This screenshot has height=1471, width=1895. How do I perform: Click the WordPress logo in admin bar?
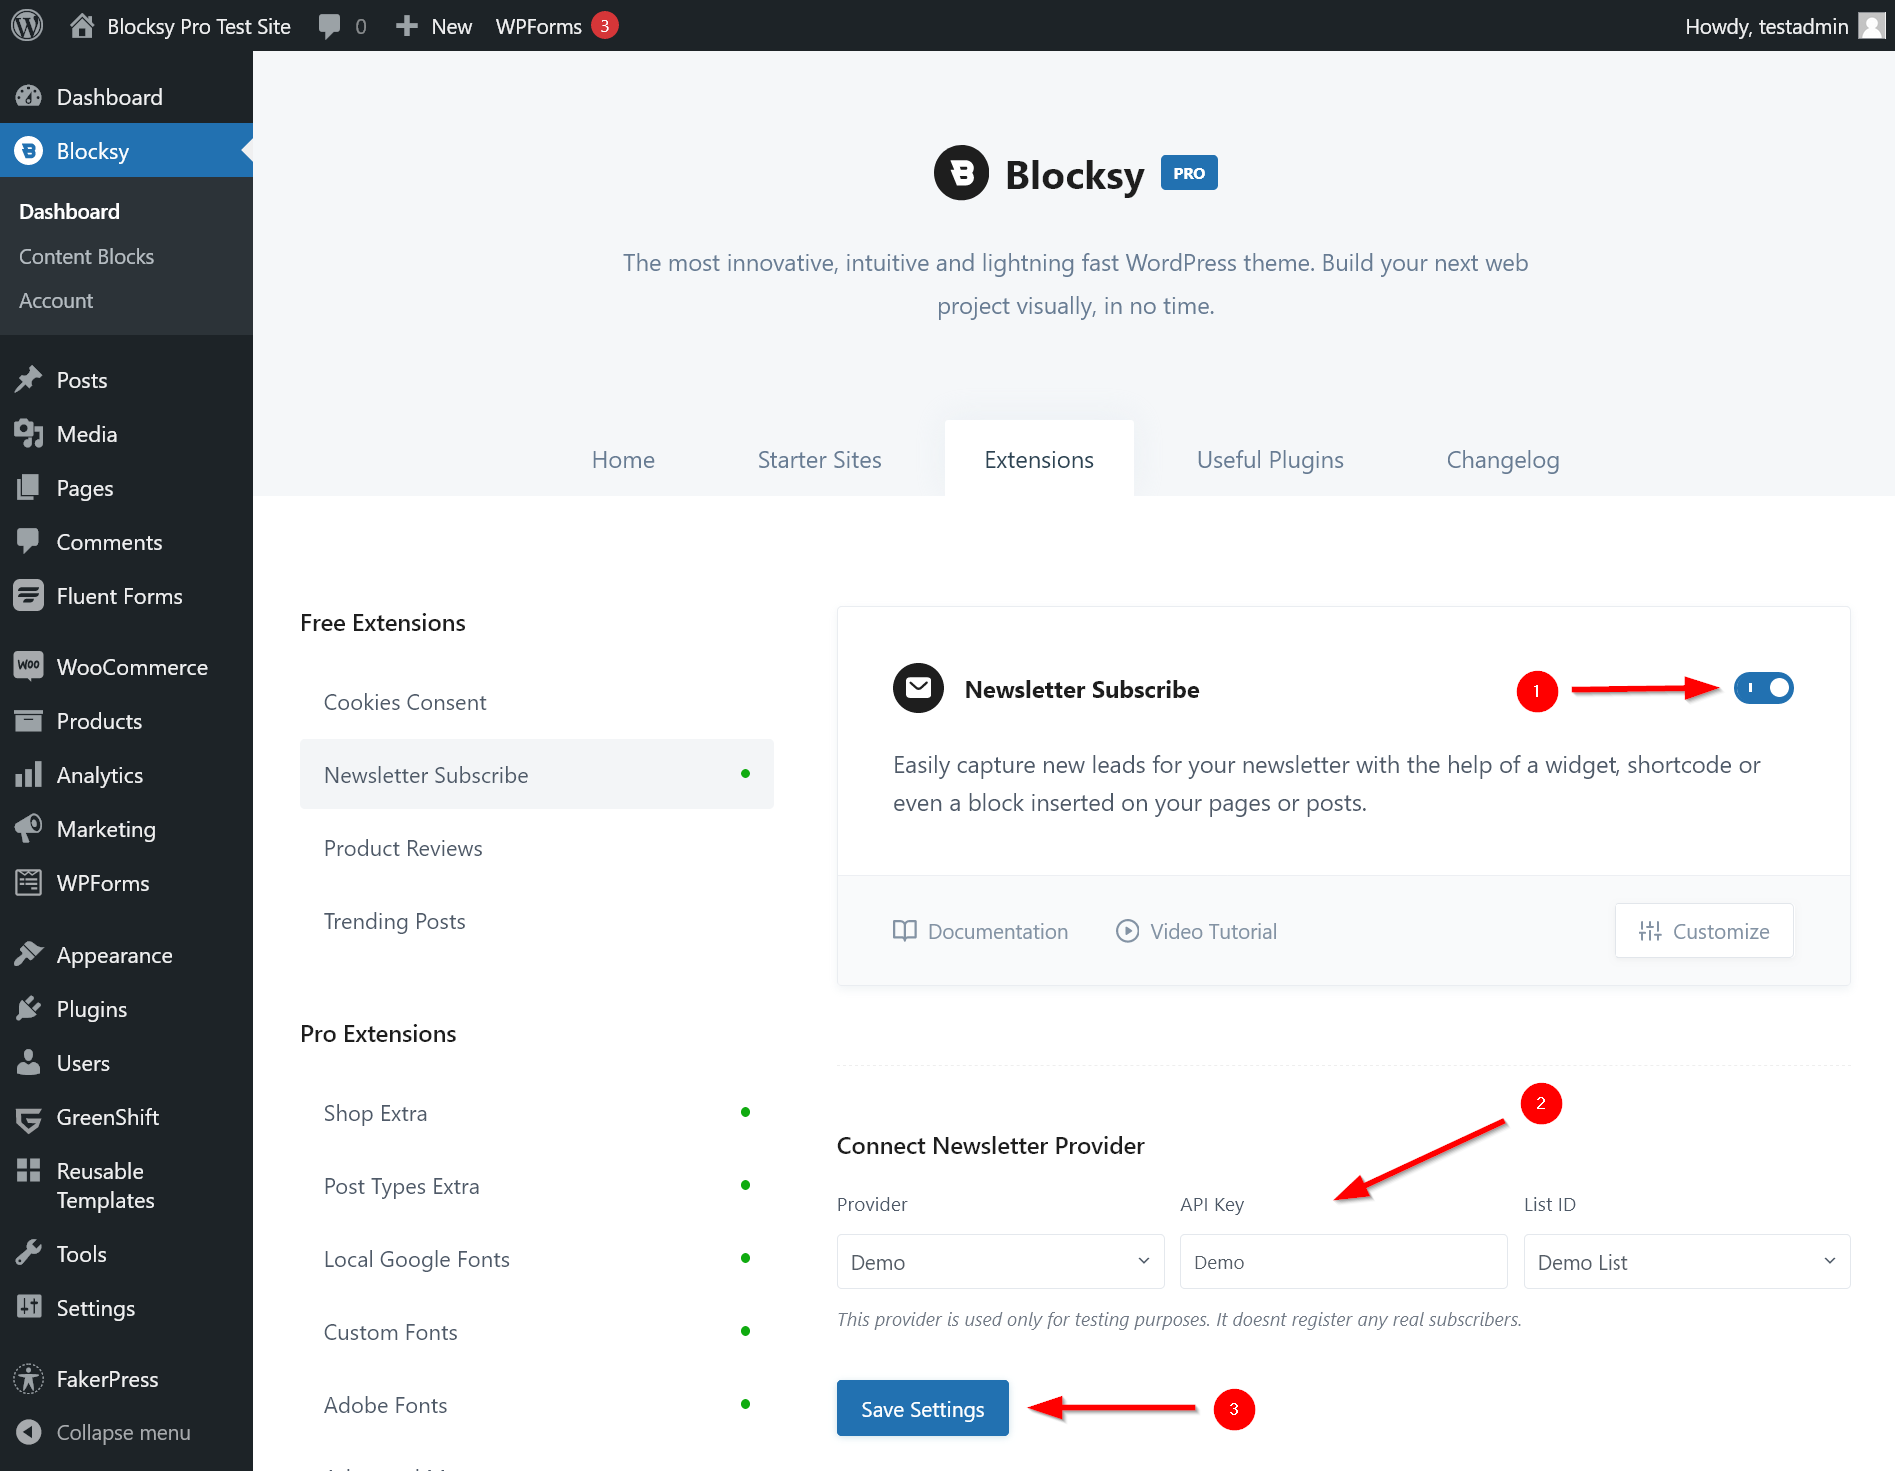[x=27, y=25]
